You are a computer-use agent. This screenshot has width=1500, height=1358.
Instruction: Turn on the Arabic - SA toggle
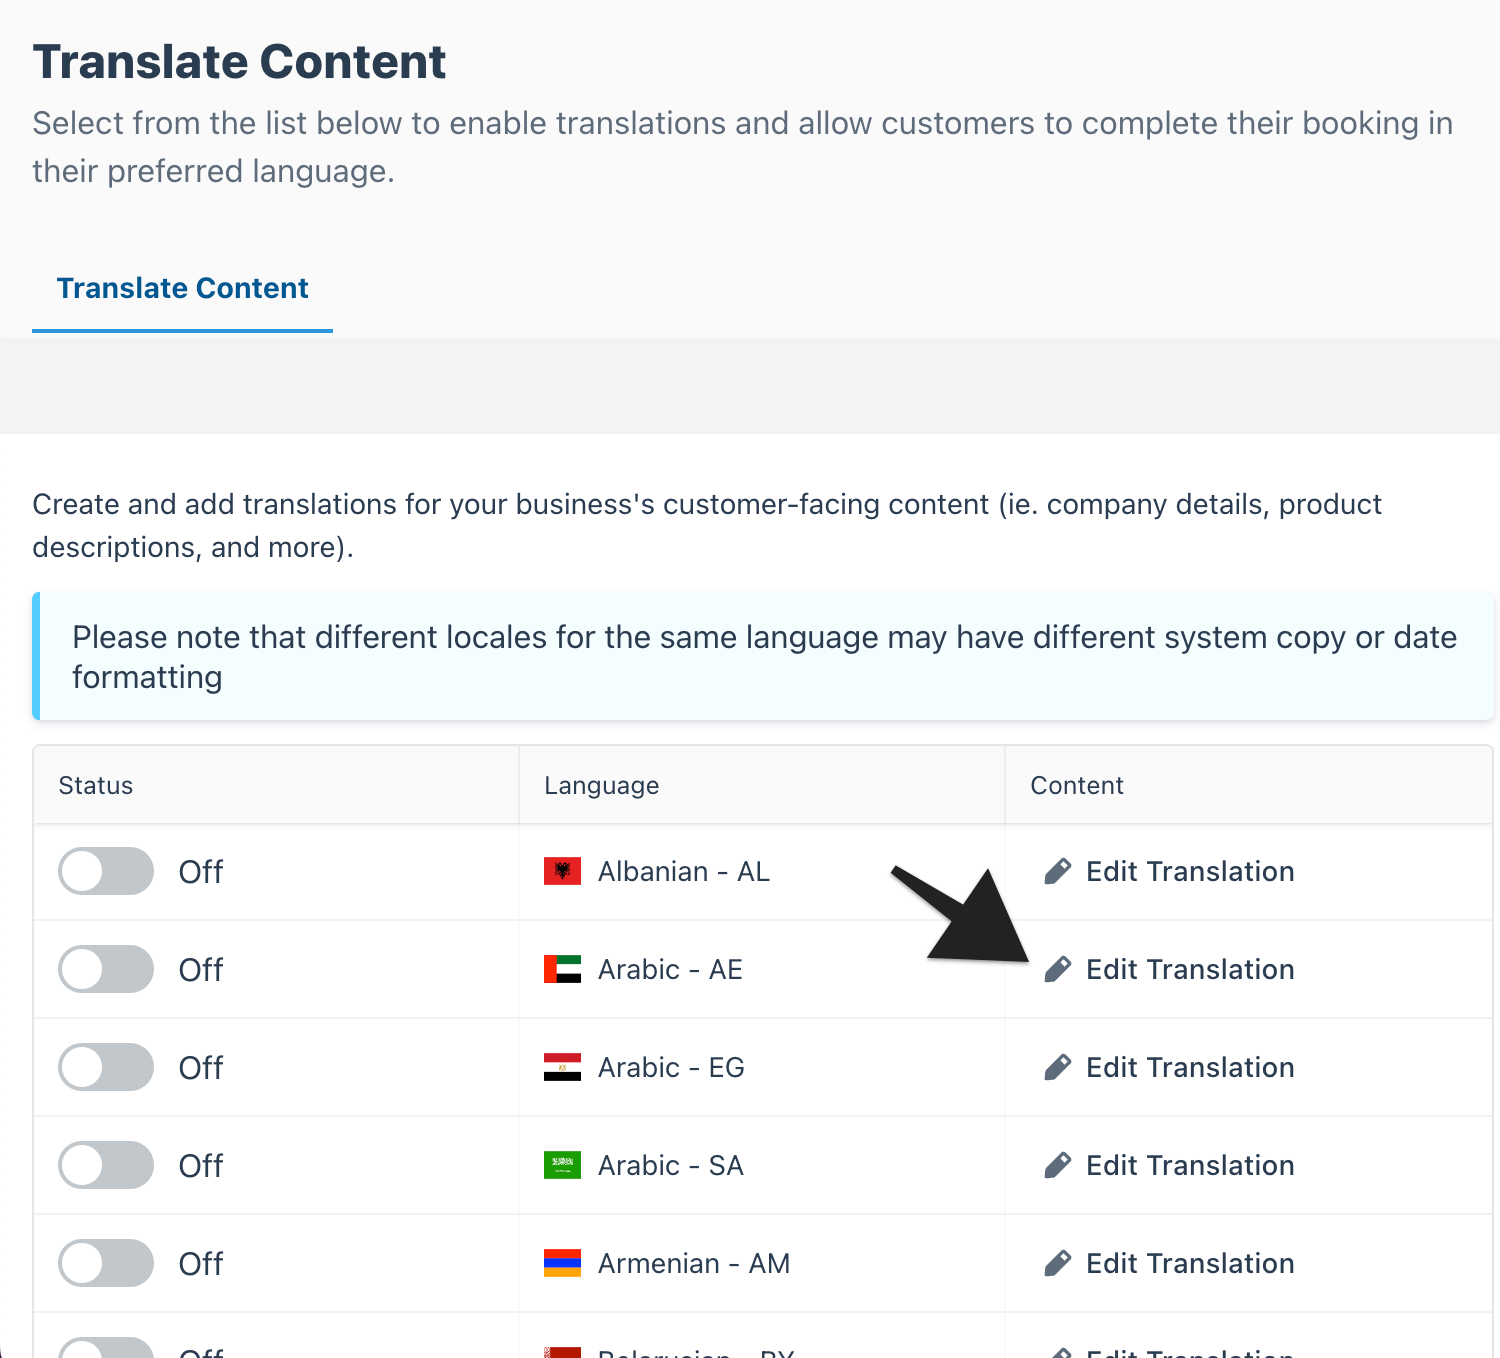(x=106, y=1165)
